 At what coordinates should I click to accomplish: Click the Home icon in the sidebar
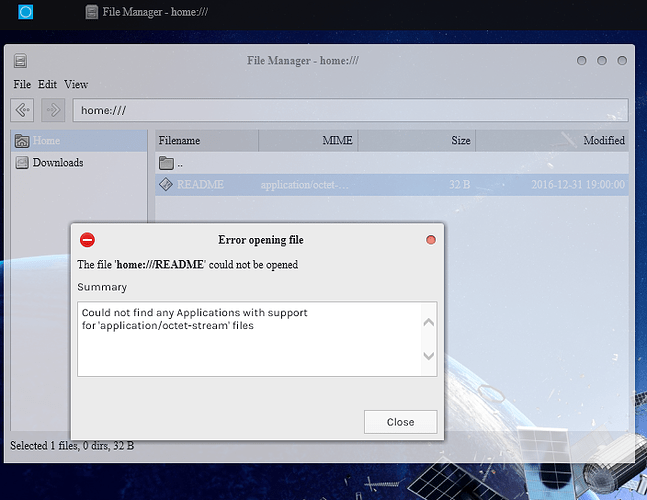[x=22, y=141]
